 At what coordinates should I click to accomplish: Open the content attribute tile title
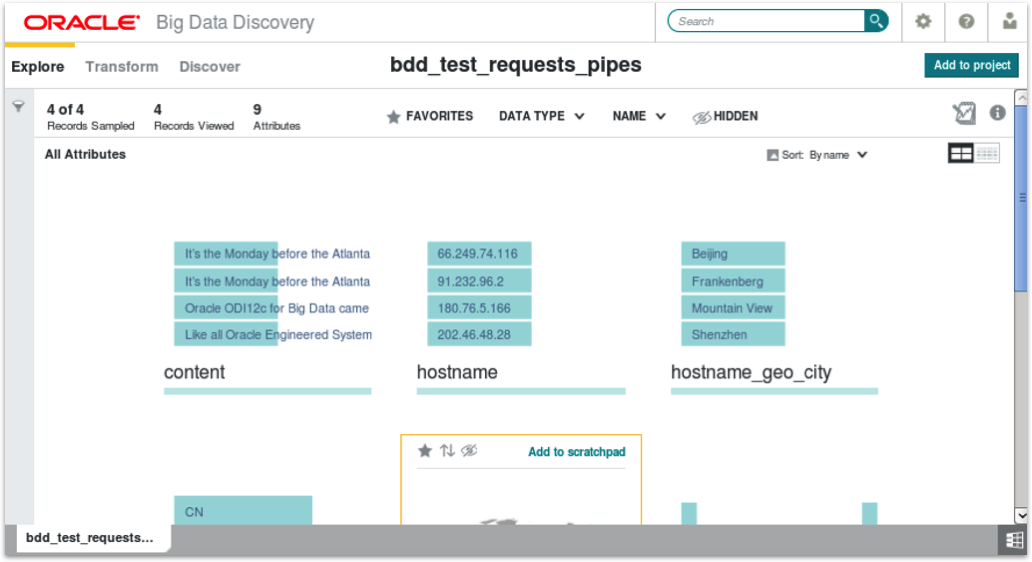point(194,372)
